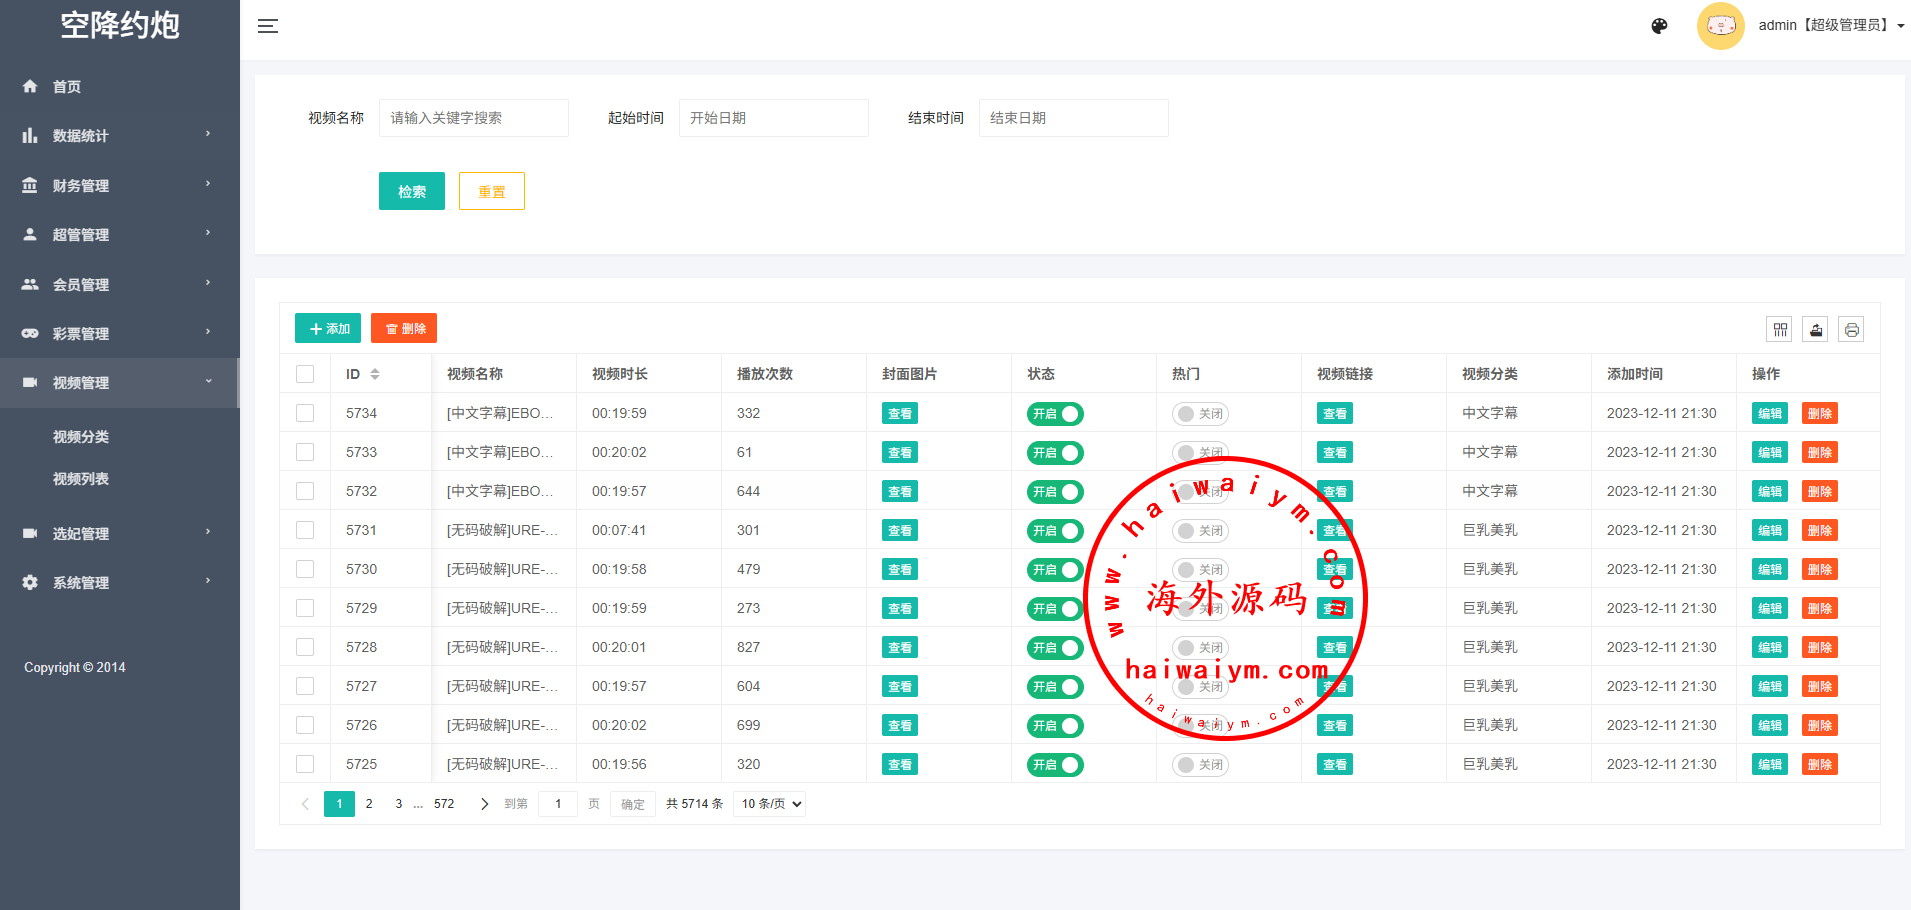Click the orange 删除 batch delete button

(404, 329)
